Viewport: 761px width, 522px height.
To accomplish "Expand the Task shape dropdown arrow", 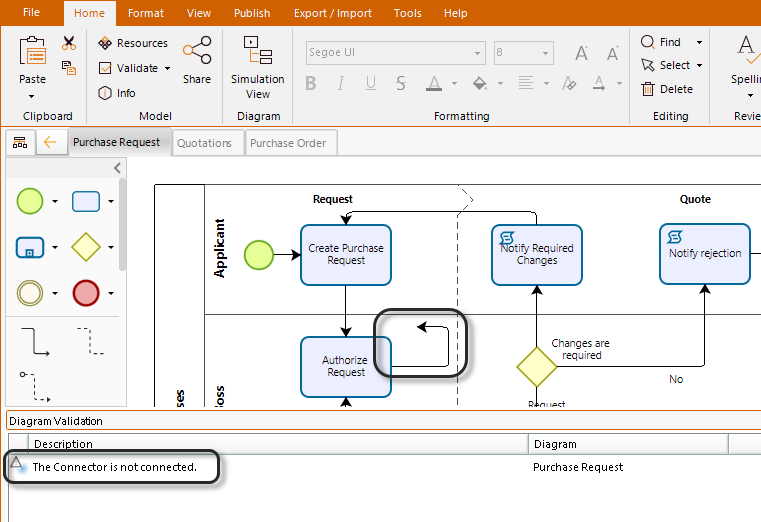I will point(111,202).
